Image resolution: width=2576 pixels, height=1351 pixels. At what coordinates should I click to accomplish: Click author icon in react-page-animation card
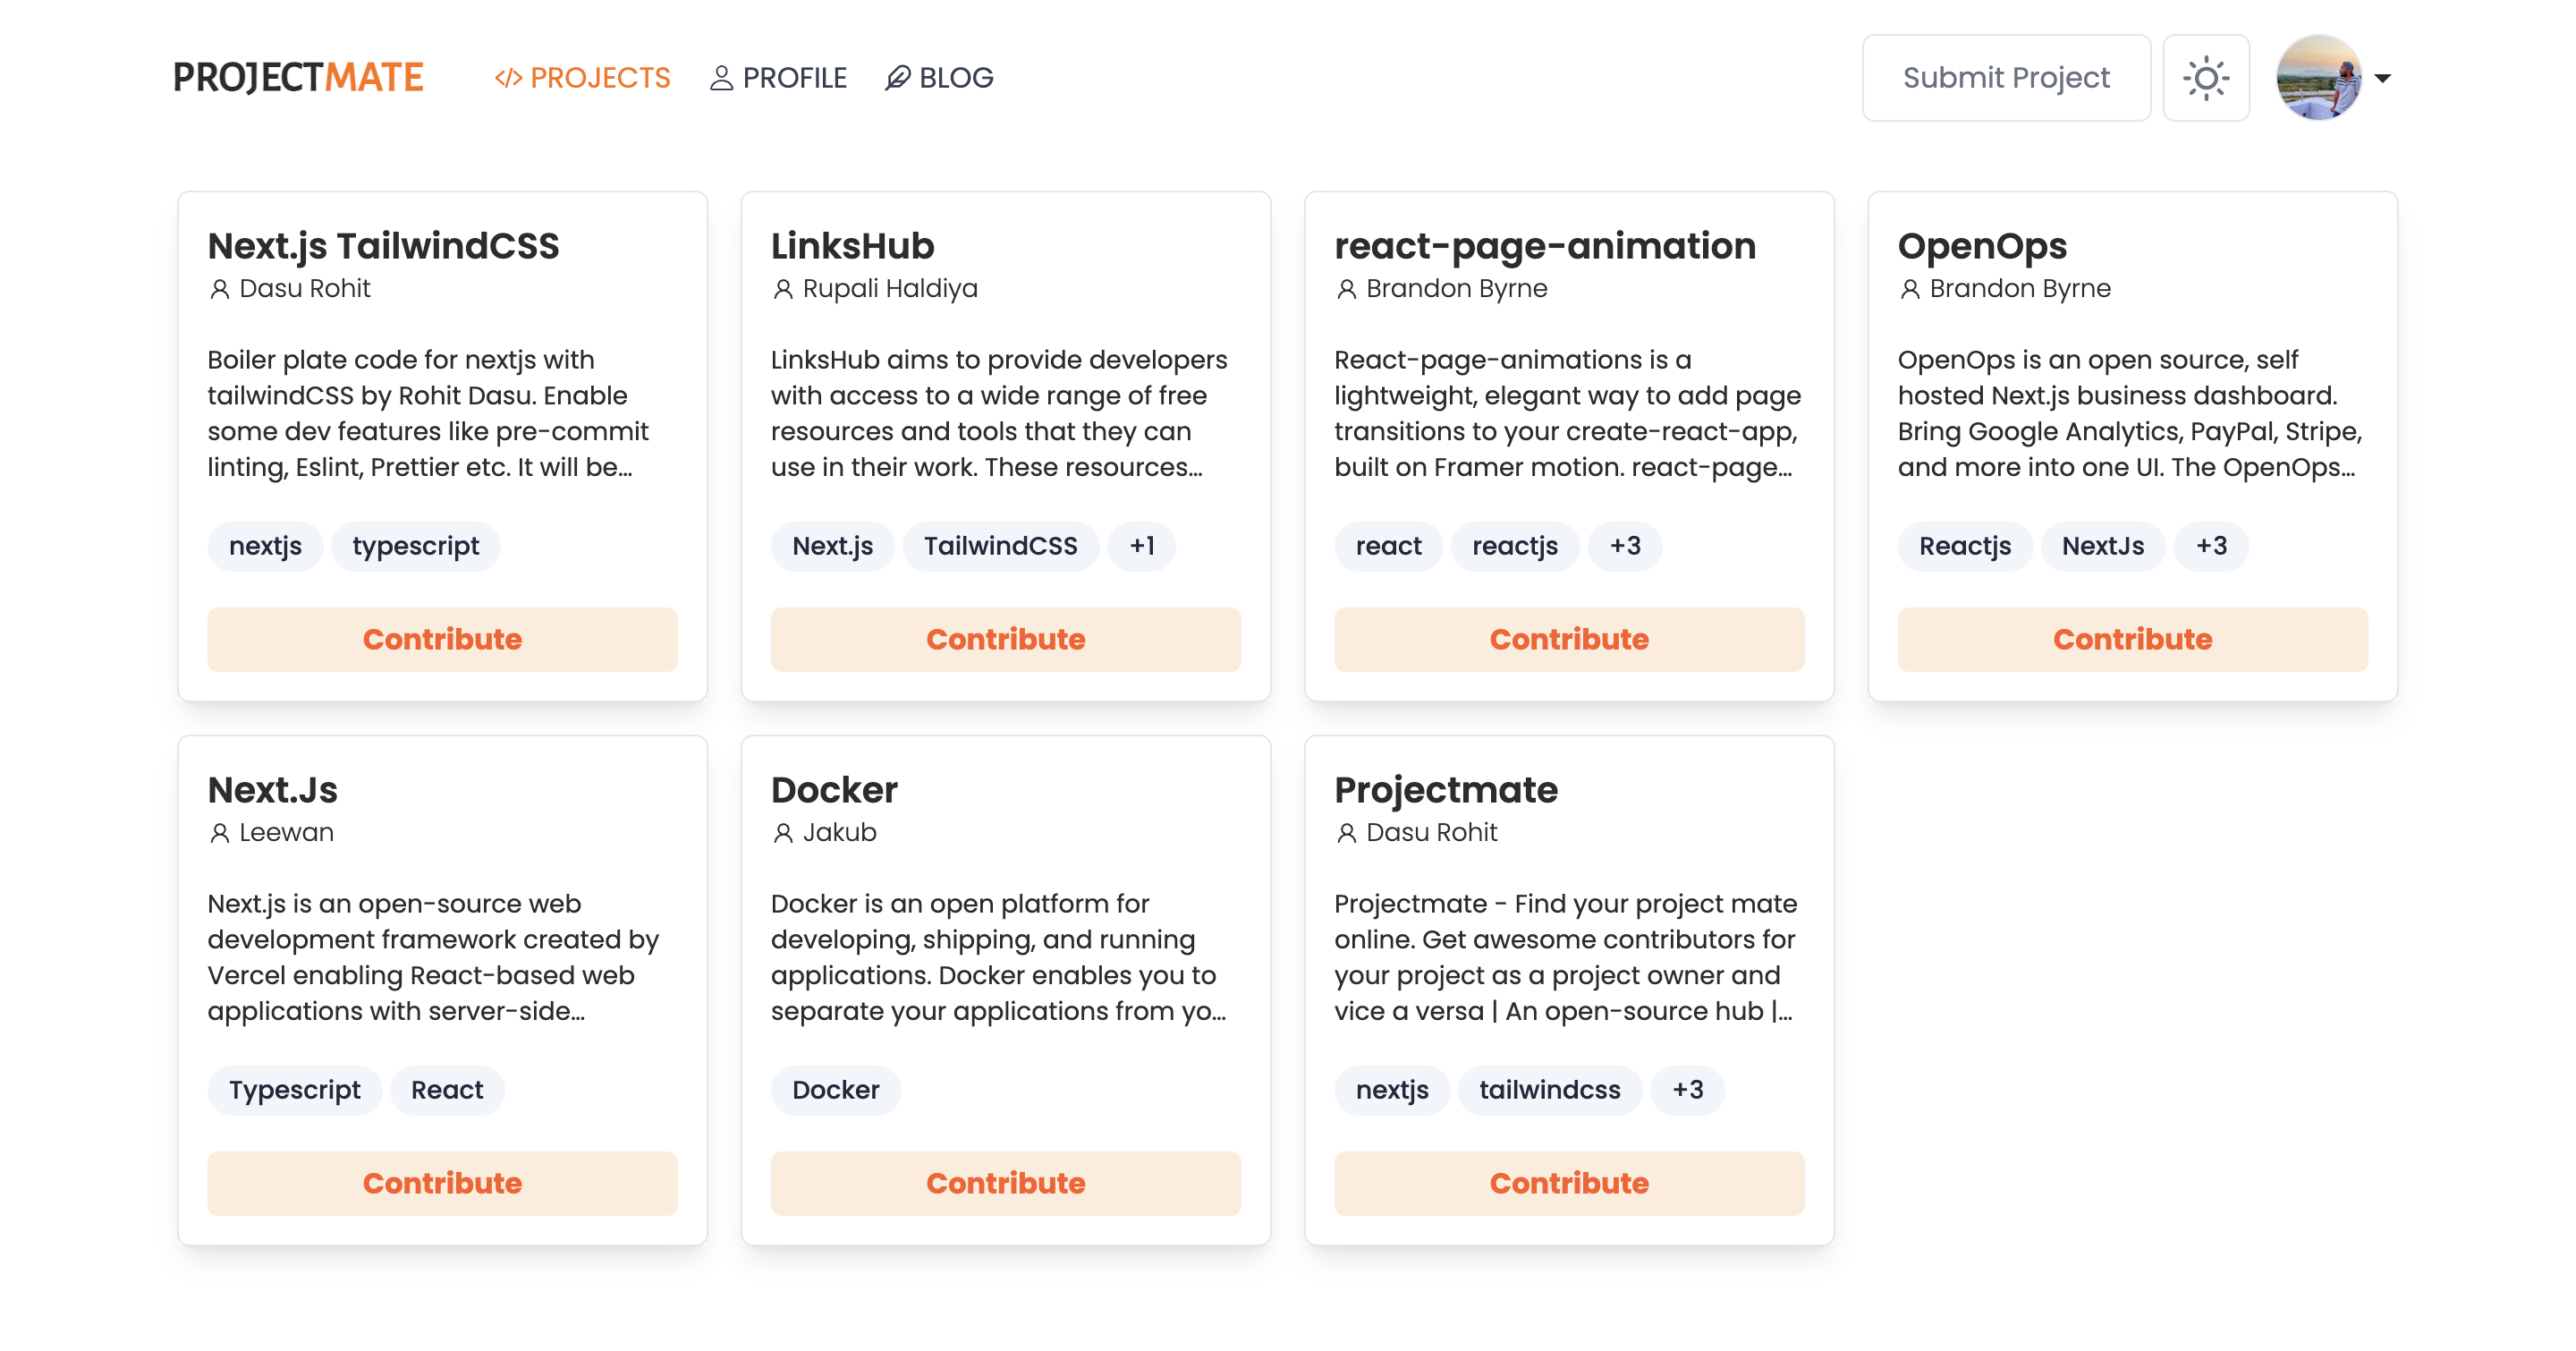pos(1346,289)
